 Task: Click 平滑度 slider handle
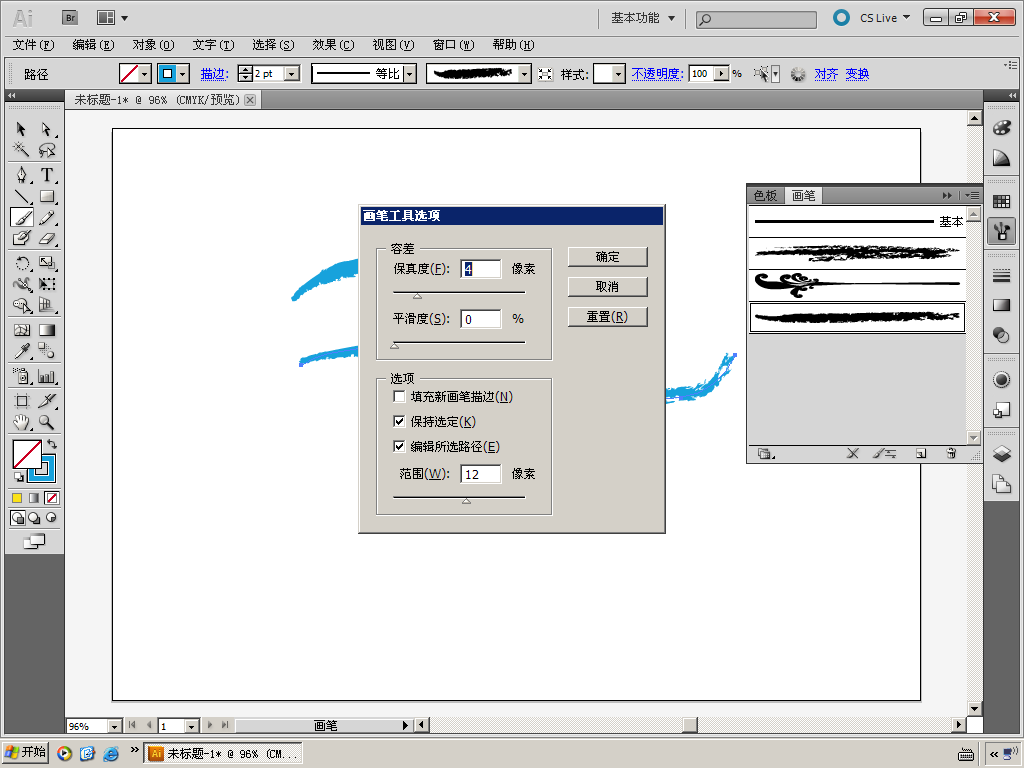click(394, 345)
